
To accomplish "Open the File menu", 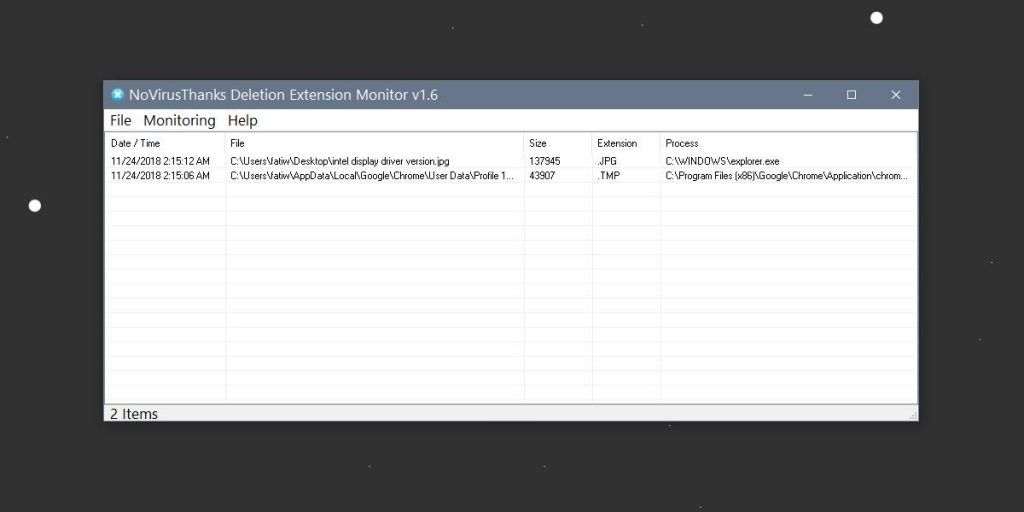I will point(120,121).
